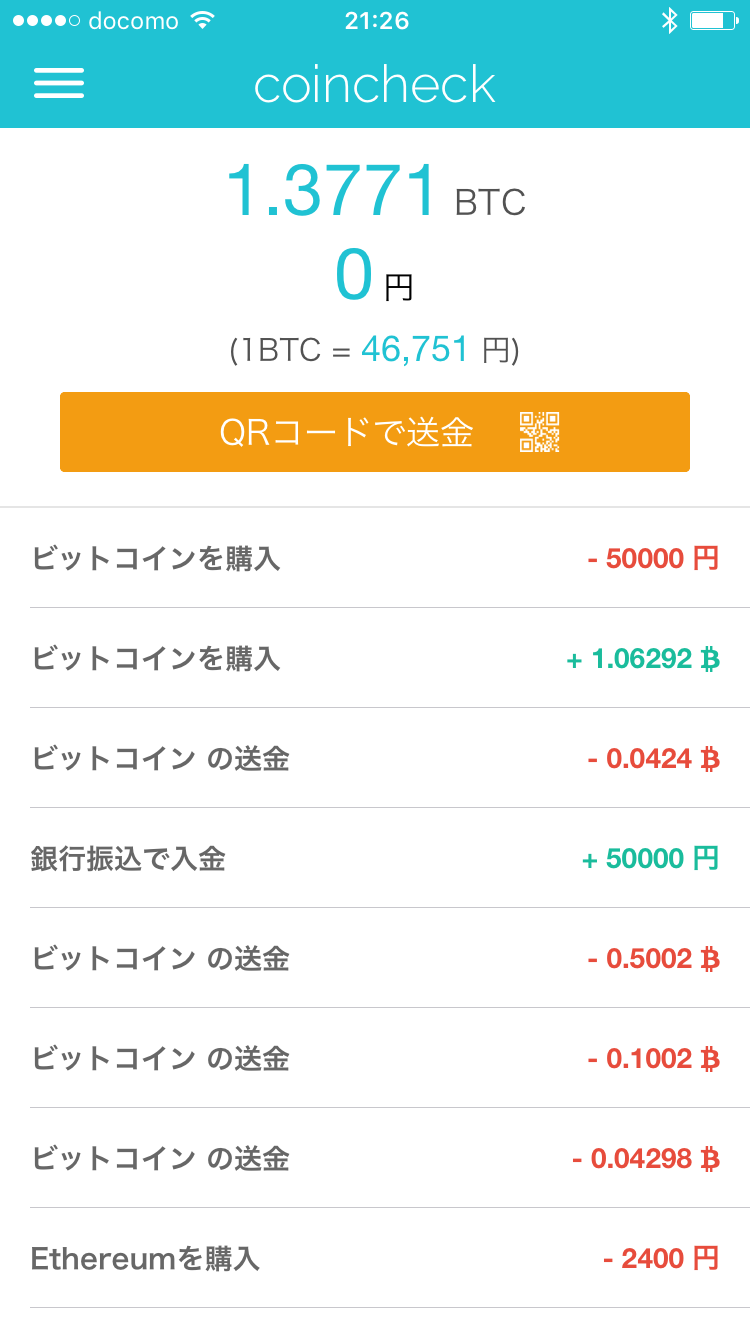The image size is (750, 1334).
Task: Open the hamburger menu
Action: tap(59, 83)
